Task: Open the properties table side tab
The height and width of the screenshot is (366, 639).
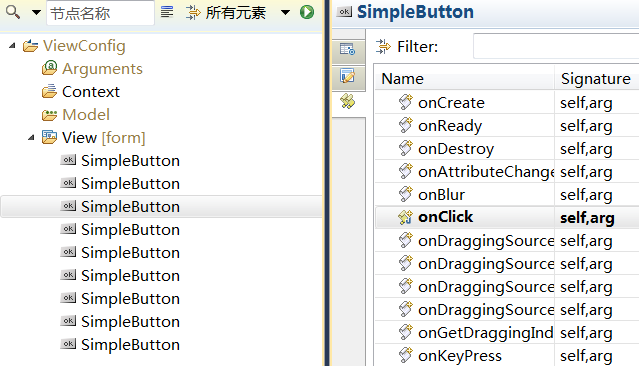Action: coord(348,50)
